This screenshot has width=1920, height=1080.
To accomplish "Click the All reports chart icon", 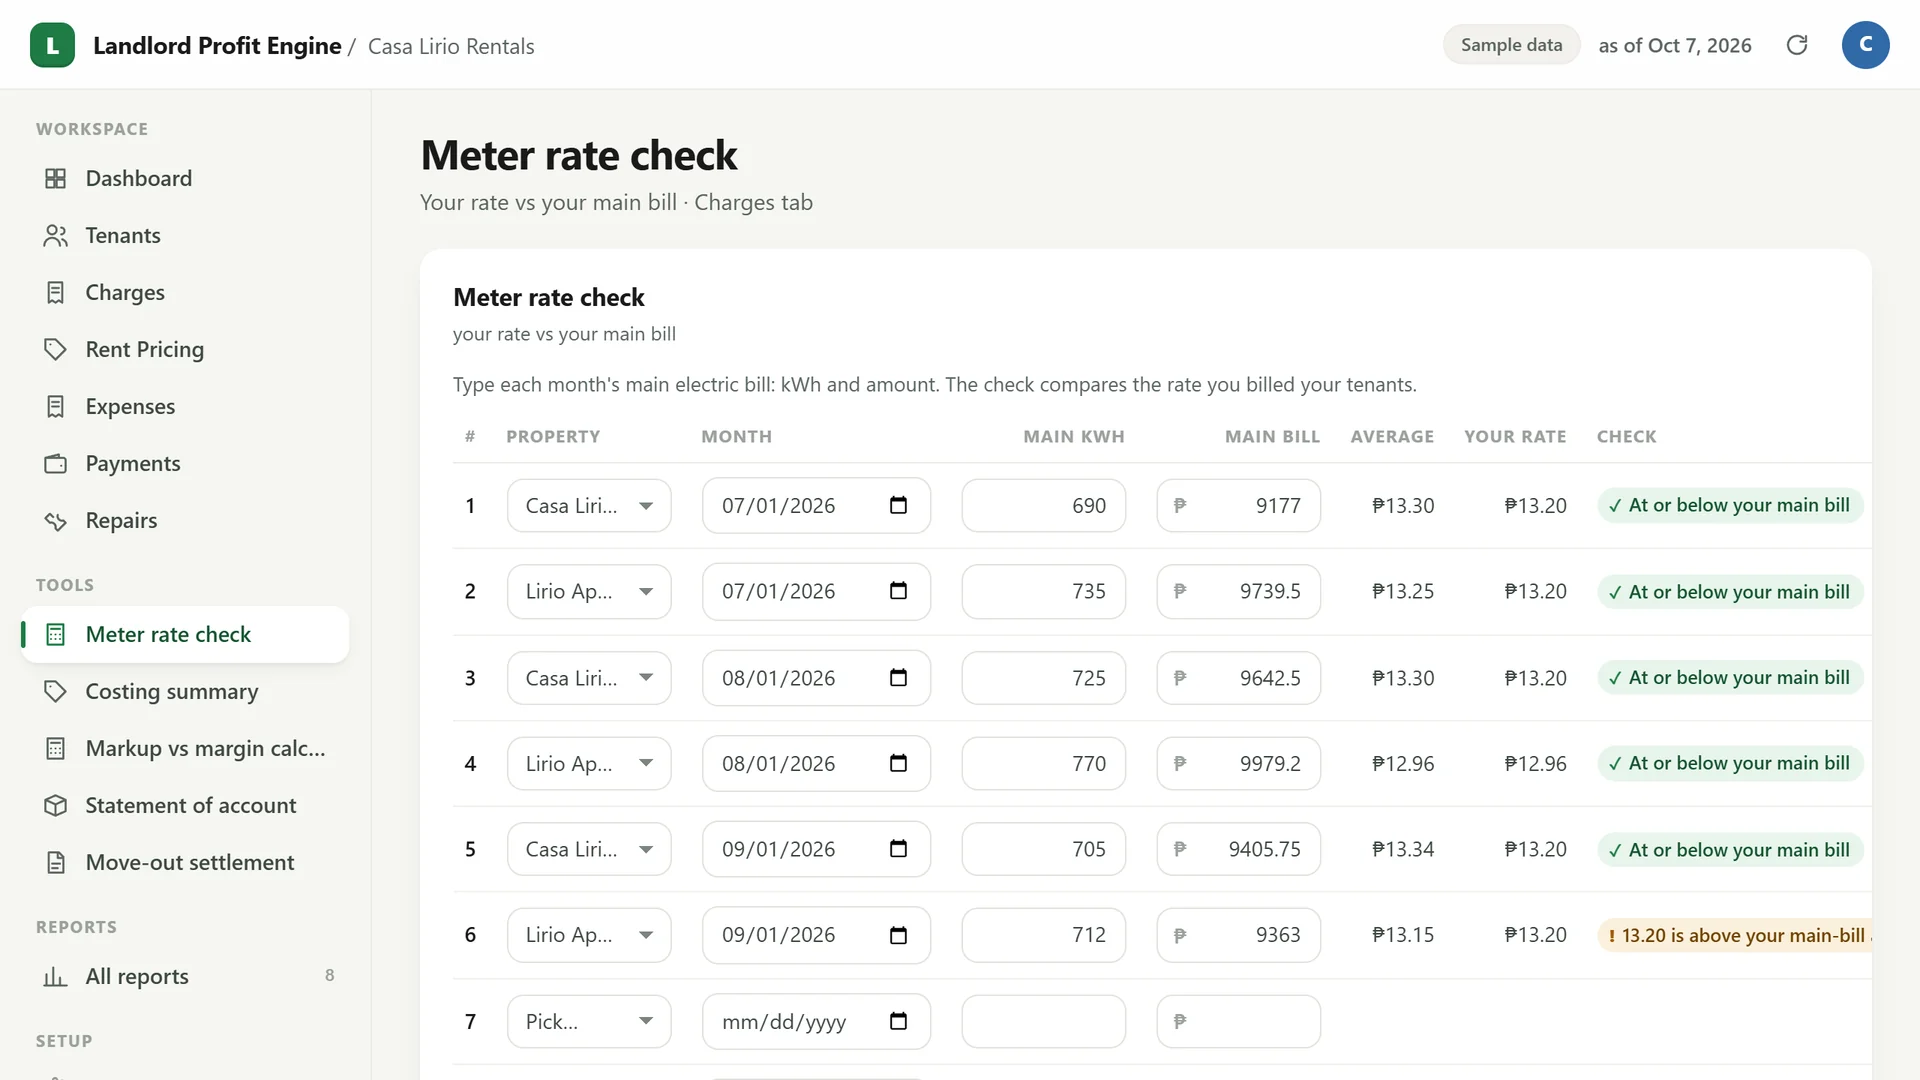I will click(x=56, y=976).
